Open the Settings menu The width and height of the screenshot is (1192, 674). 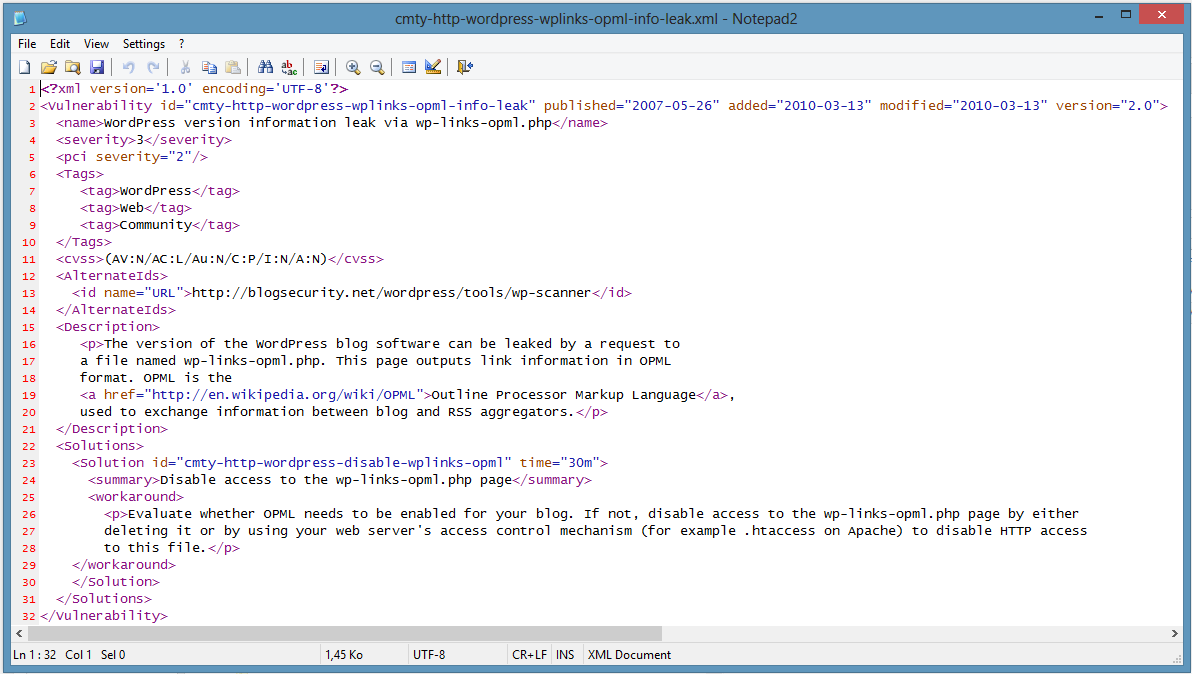144,44
